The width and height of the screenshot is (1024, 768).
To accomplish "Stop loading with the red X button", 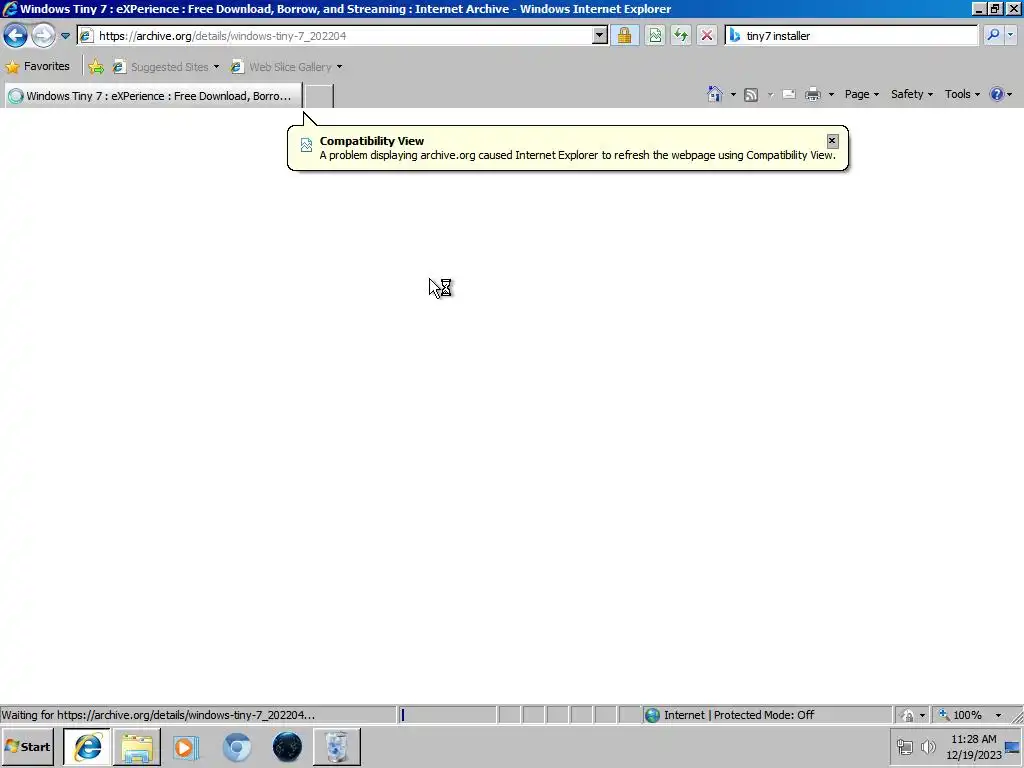I will [x=707, y=35].
